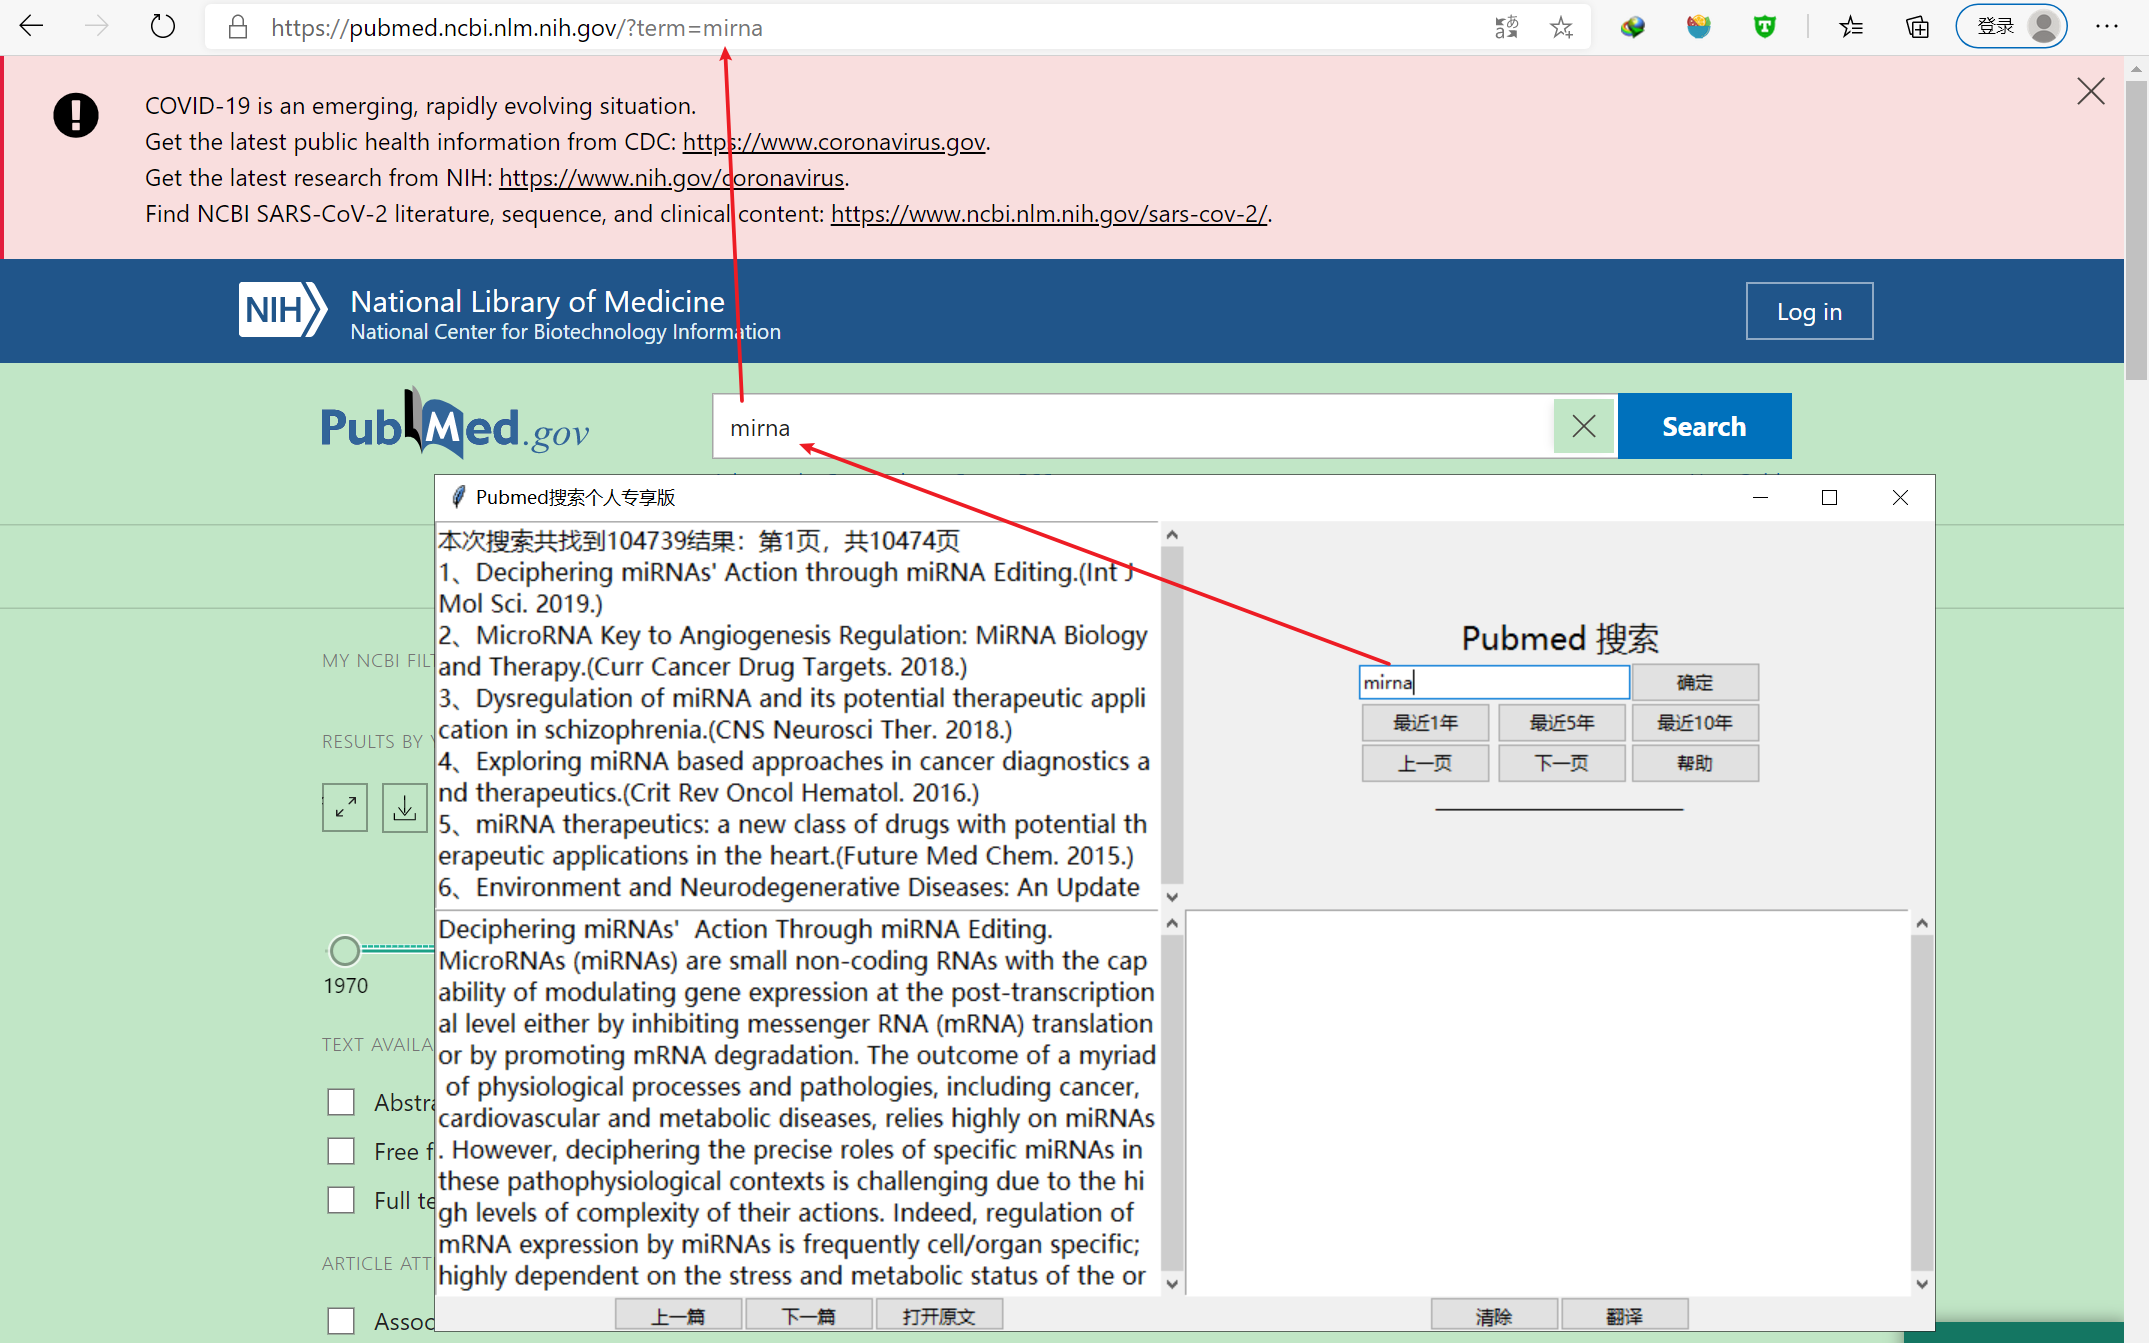Image resolution: width=2149 pixels, height=1343 pixels.
Task: View site security via the padlock icon
Action: (x=237, y=27)
